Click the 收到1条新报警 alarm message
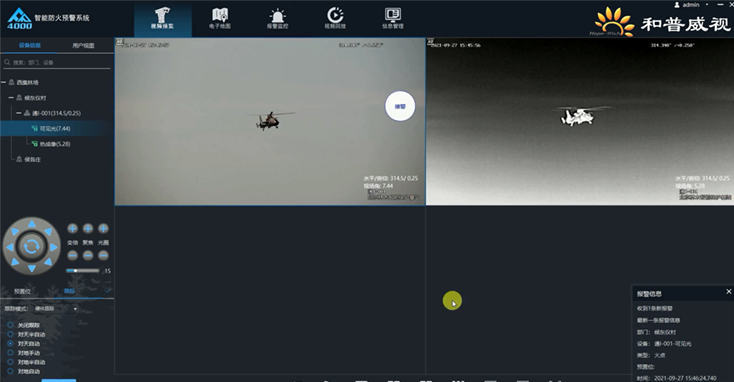Viewport: 734px width, 382px height. tap(654, 309)
